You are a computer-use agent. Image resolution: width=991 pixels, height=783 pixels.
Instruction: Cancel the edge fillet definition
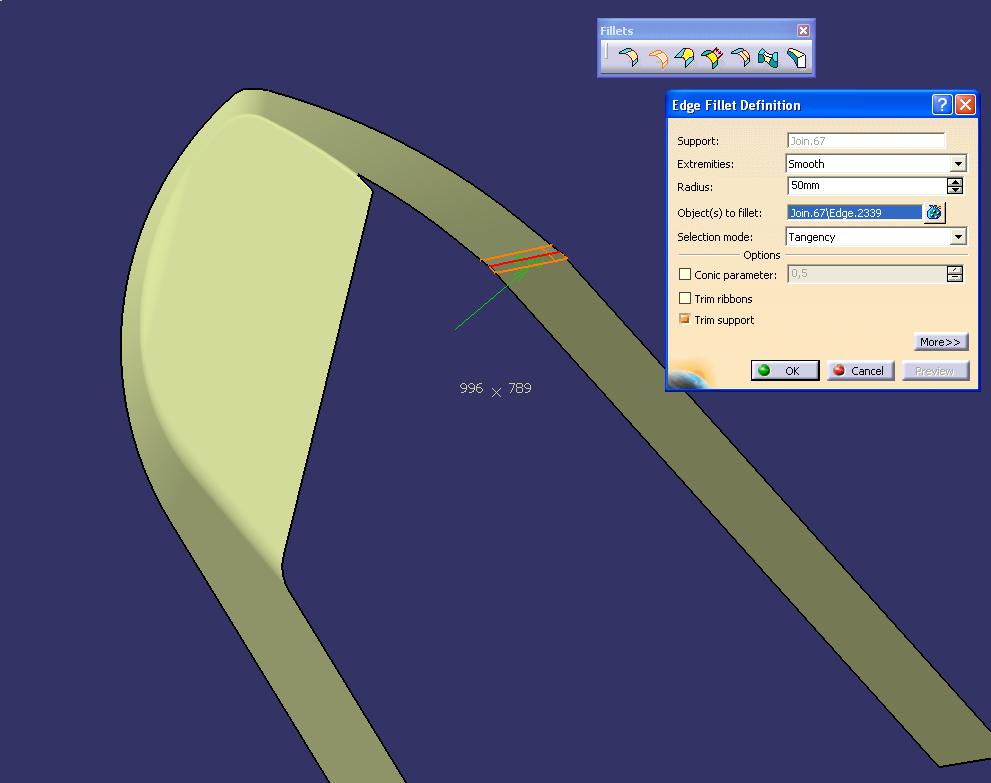click(x=860, y=370)
